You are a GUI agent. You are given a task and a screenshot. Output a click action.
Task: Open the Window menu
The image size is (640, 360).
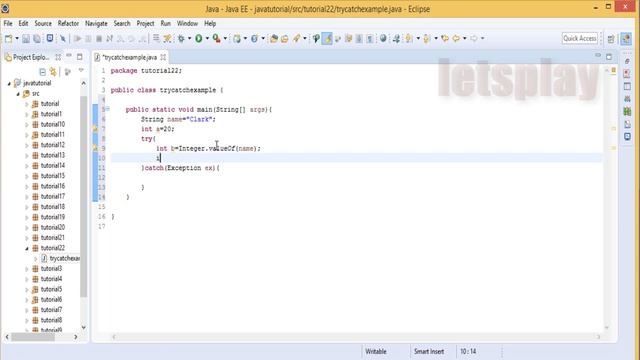187,23
